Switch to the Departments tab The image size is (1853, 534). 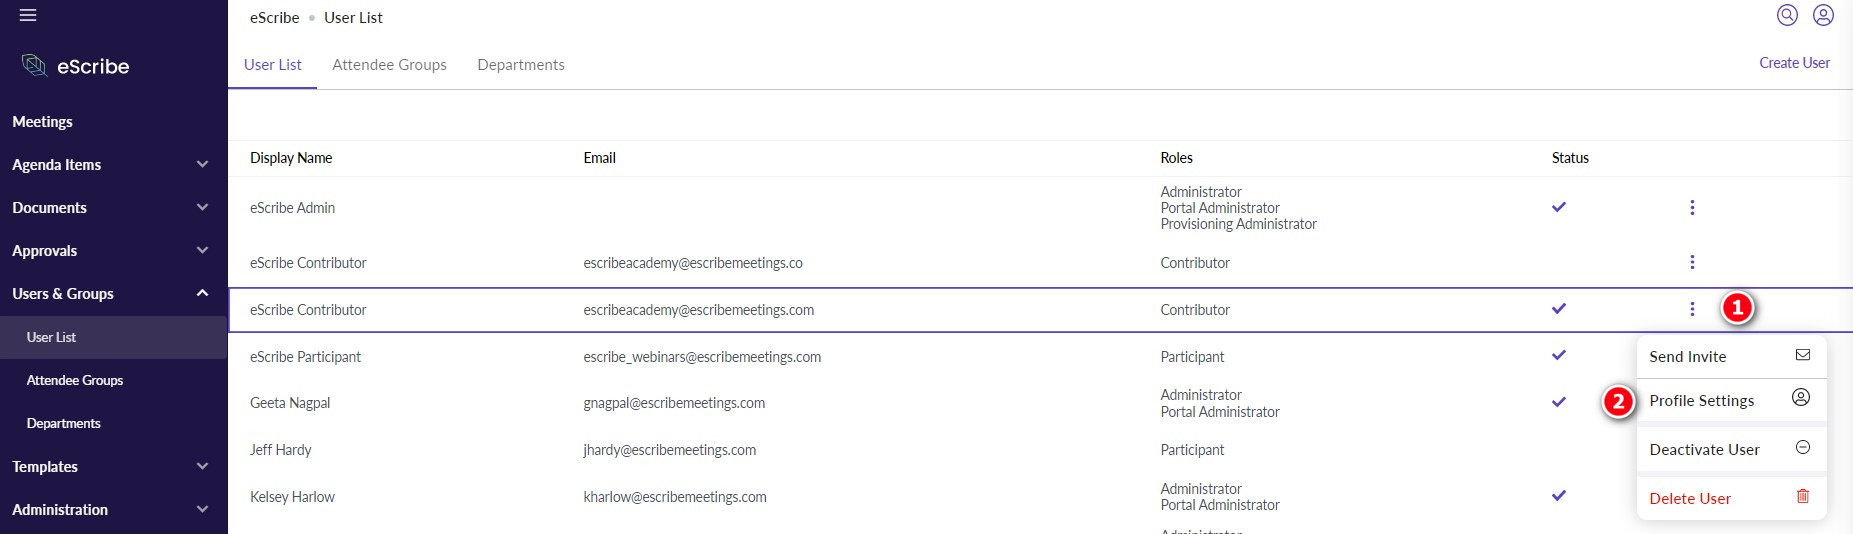point(521,65)
